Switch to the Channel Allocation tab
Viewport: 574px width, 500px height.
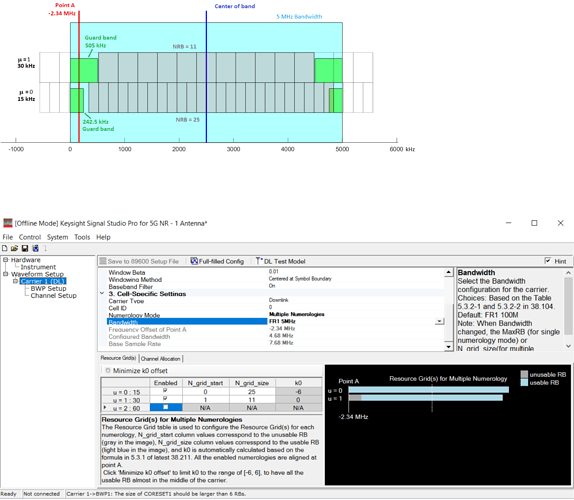[161, 359]
